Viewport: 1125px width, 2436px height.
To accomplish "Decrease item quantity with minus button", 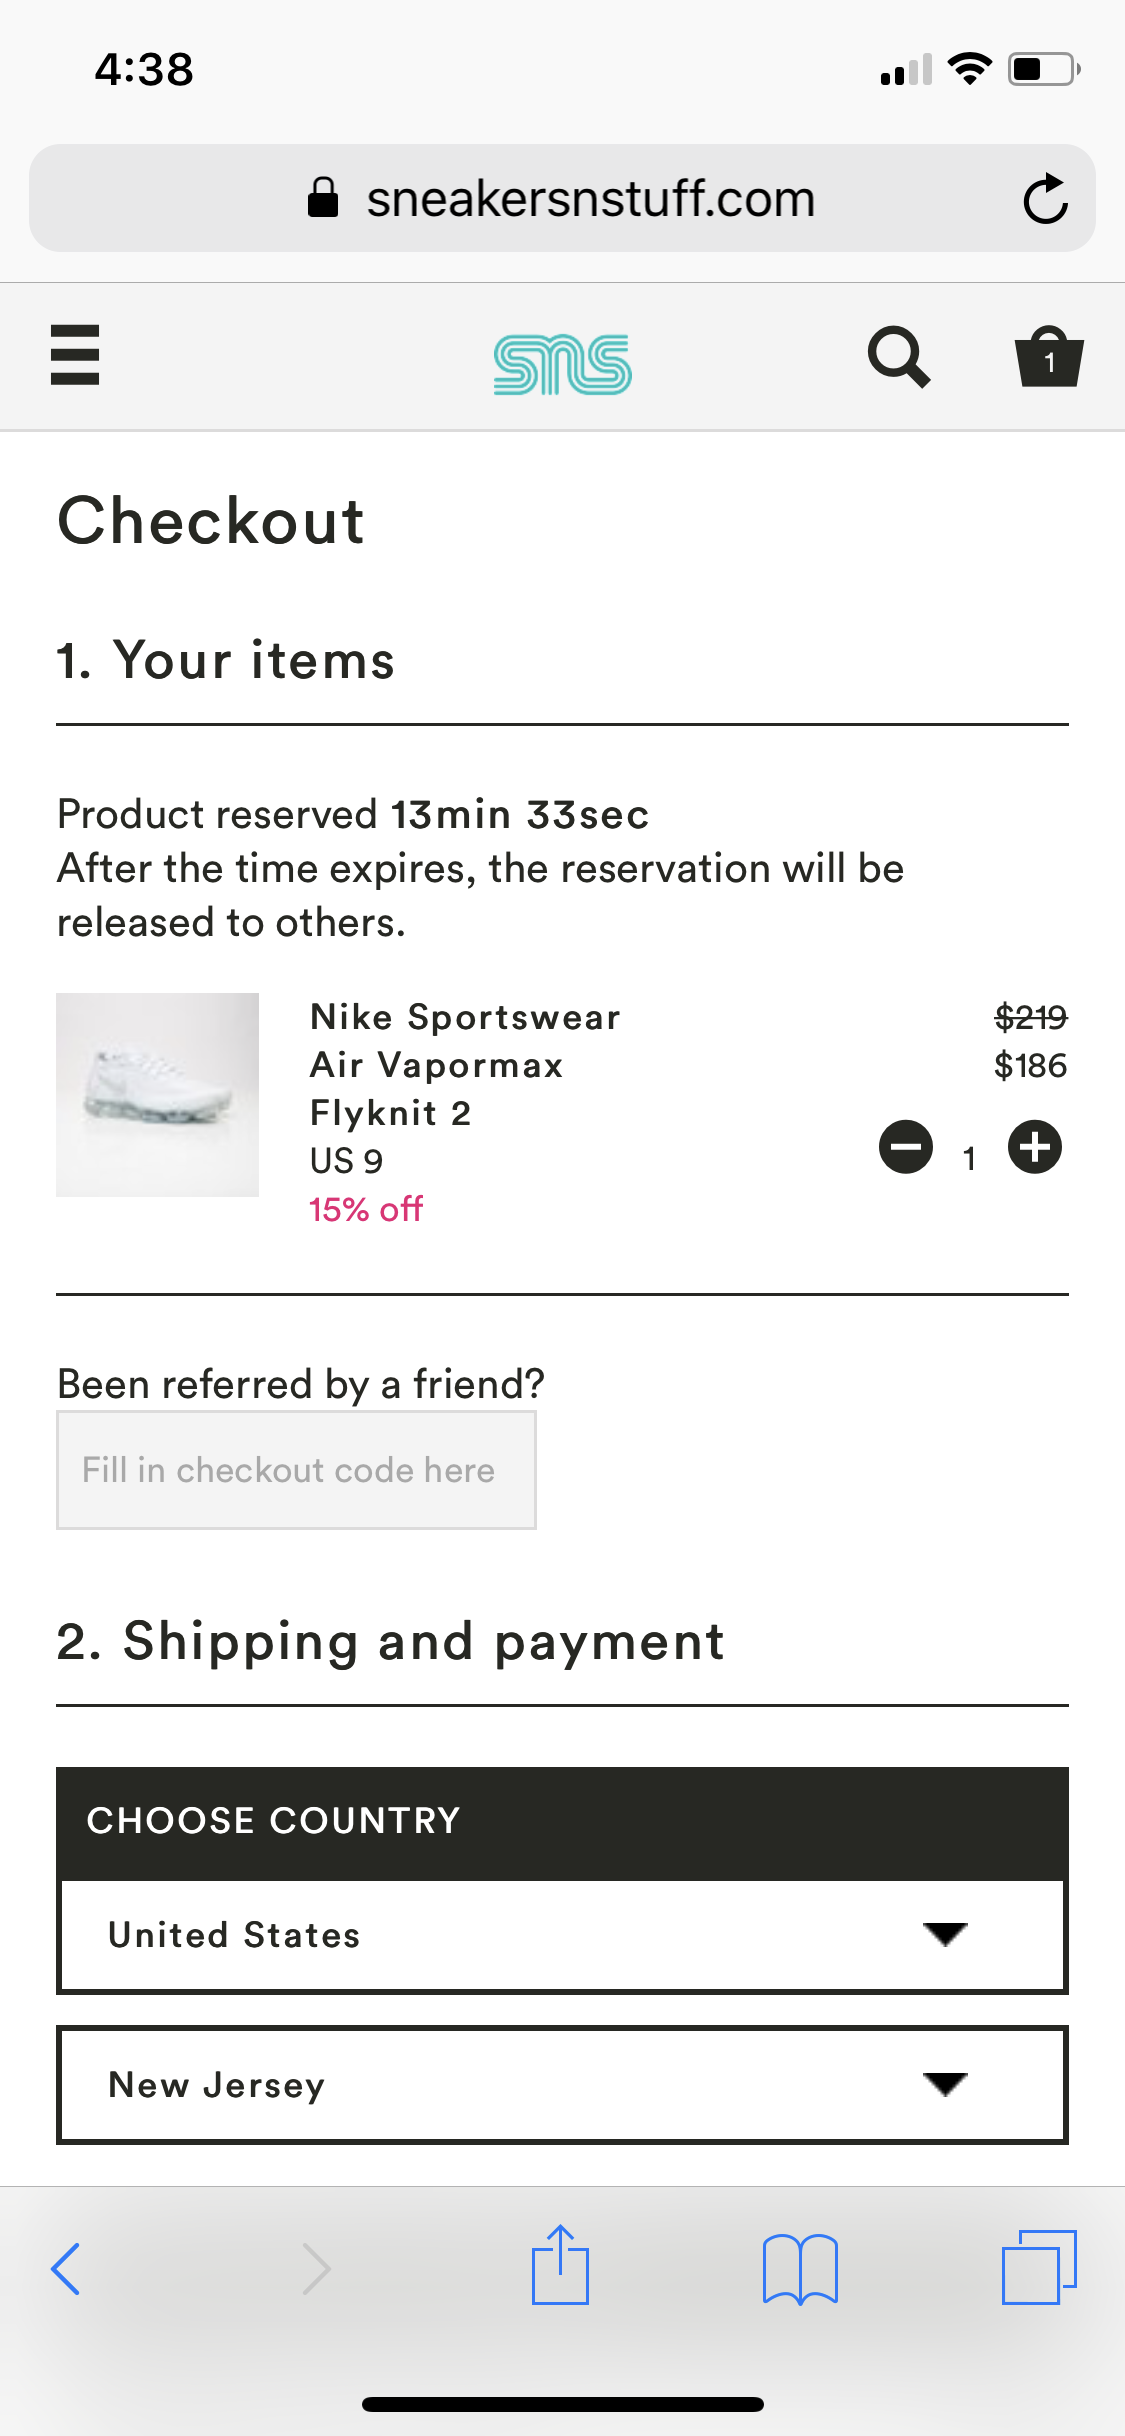I will click(906, 1147).
